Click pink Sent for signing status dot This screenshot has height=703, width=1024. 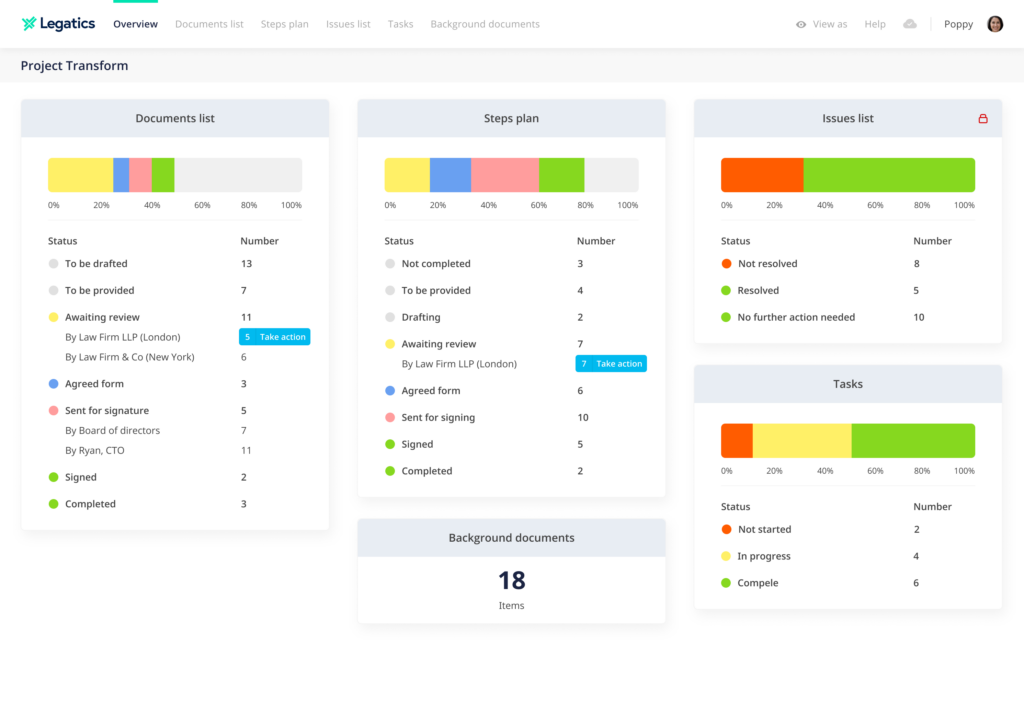[390, 418]
